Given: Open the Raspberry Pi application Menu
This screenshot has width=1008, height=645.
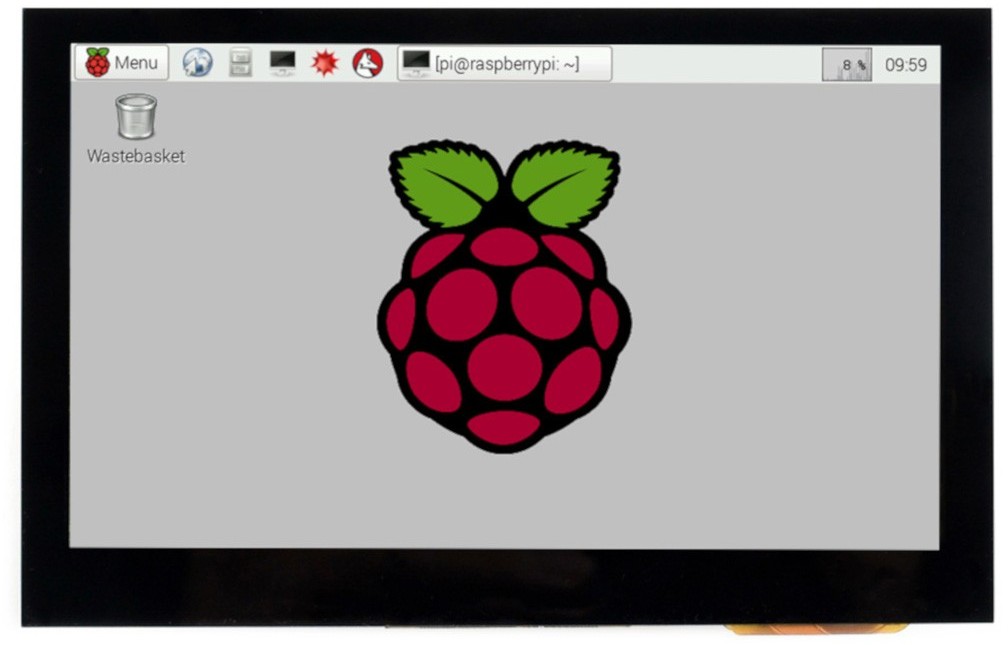Looking at the screenshot, I should point(121,62).
